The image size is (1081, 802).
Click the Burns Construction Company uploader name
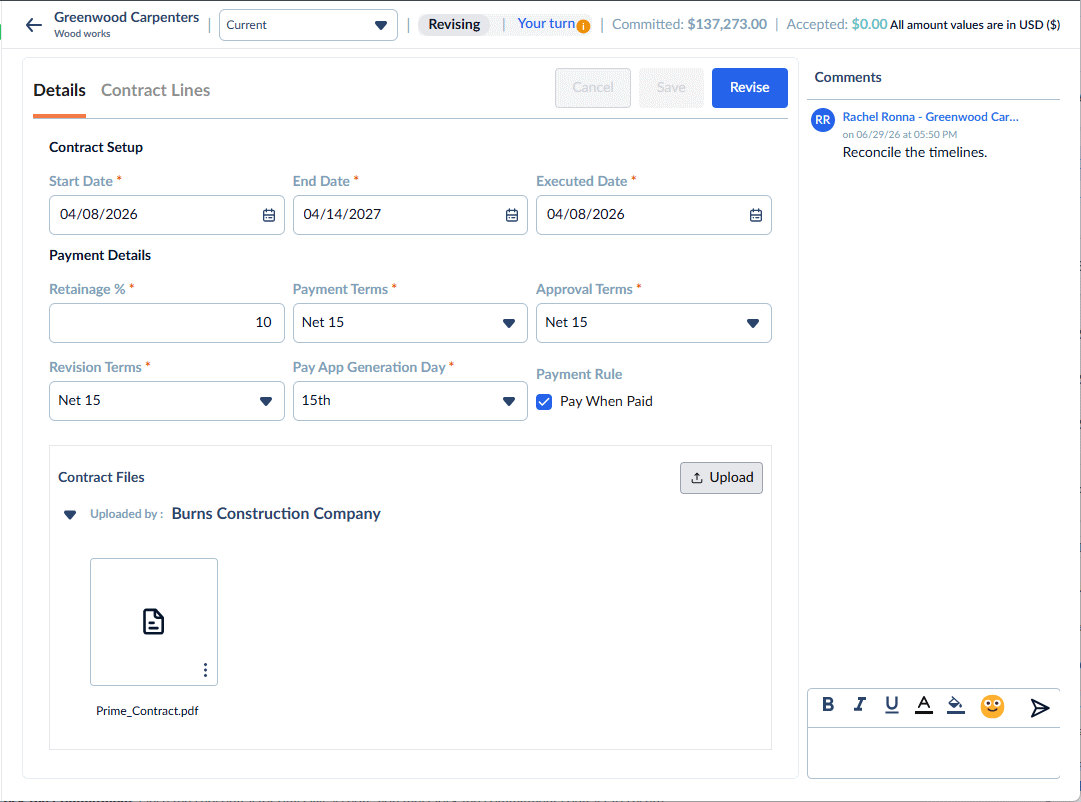[x=276, y=514]
